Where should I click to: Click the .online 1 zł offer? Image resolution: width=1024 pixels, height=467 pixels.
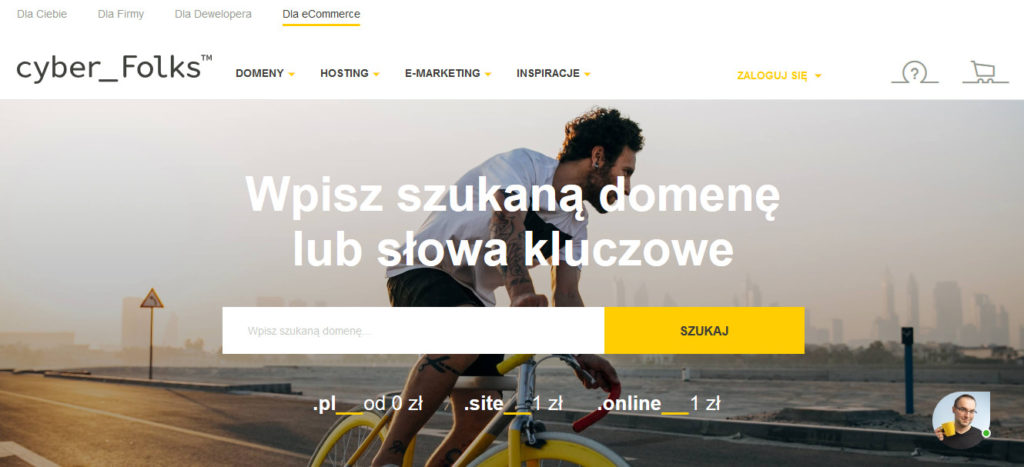pos(658,404)
